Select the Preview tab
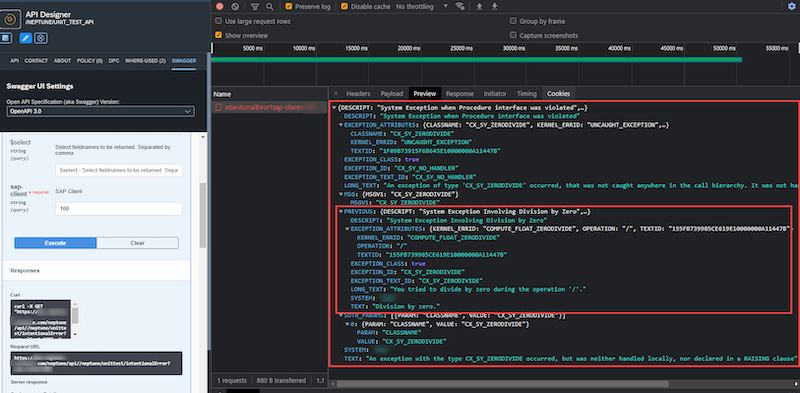 424,93
